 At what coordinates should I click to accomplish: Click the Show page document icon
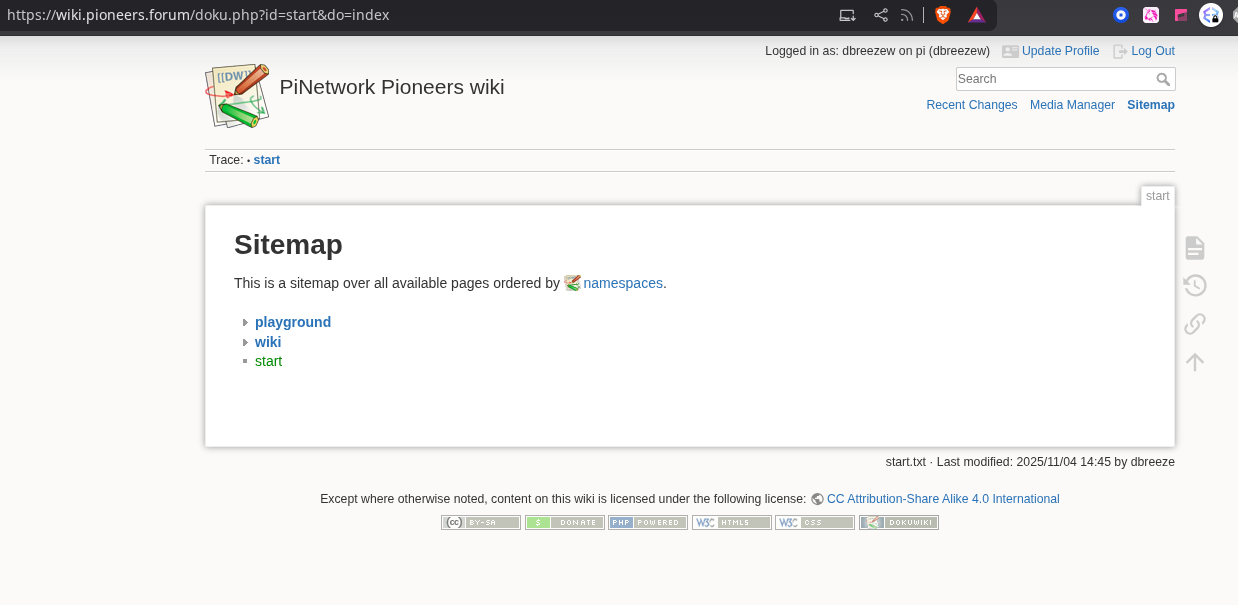1194,248
